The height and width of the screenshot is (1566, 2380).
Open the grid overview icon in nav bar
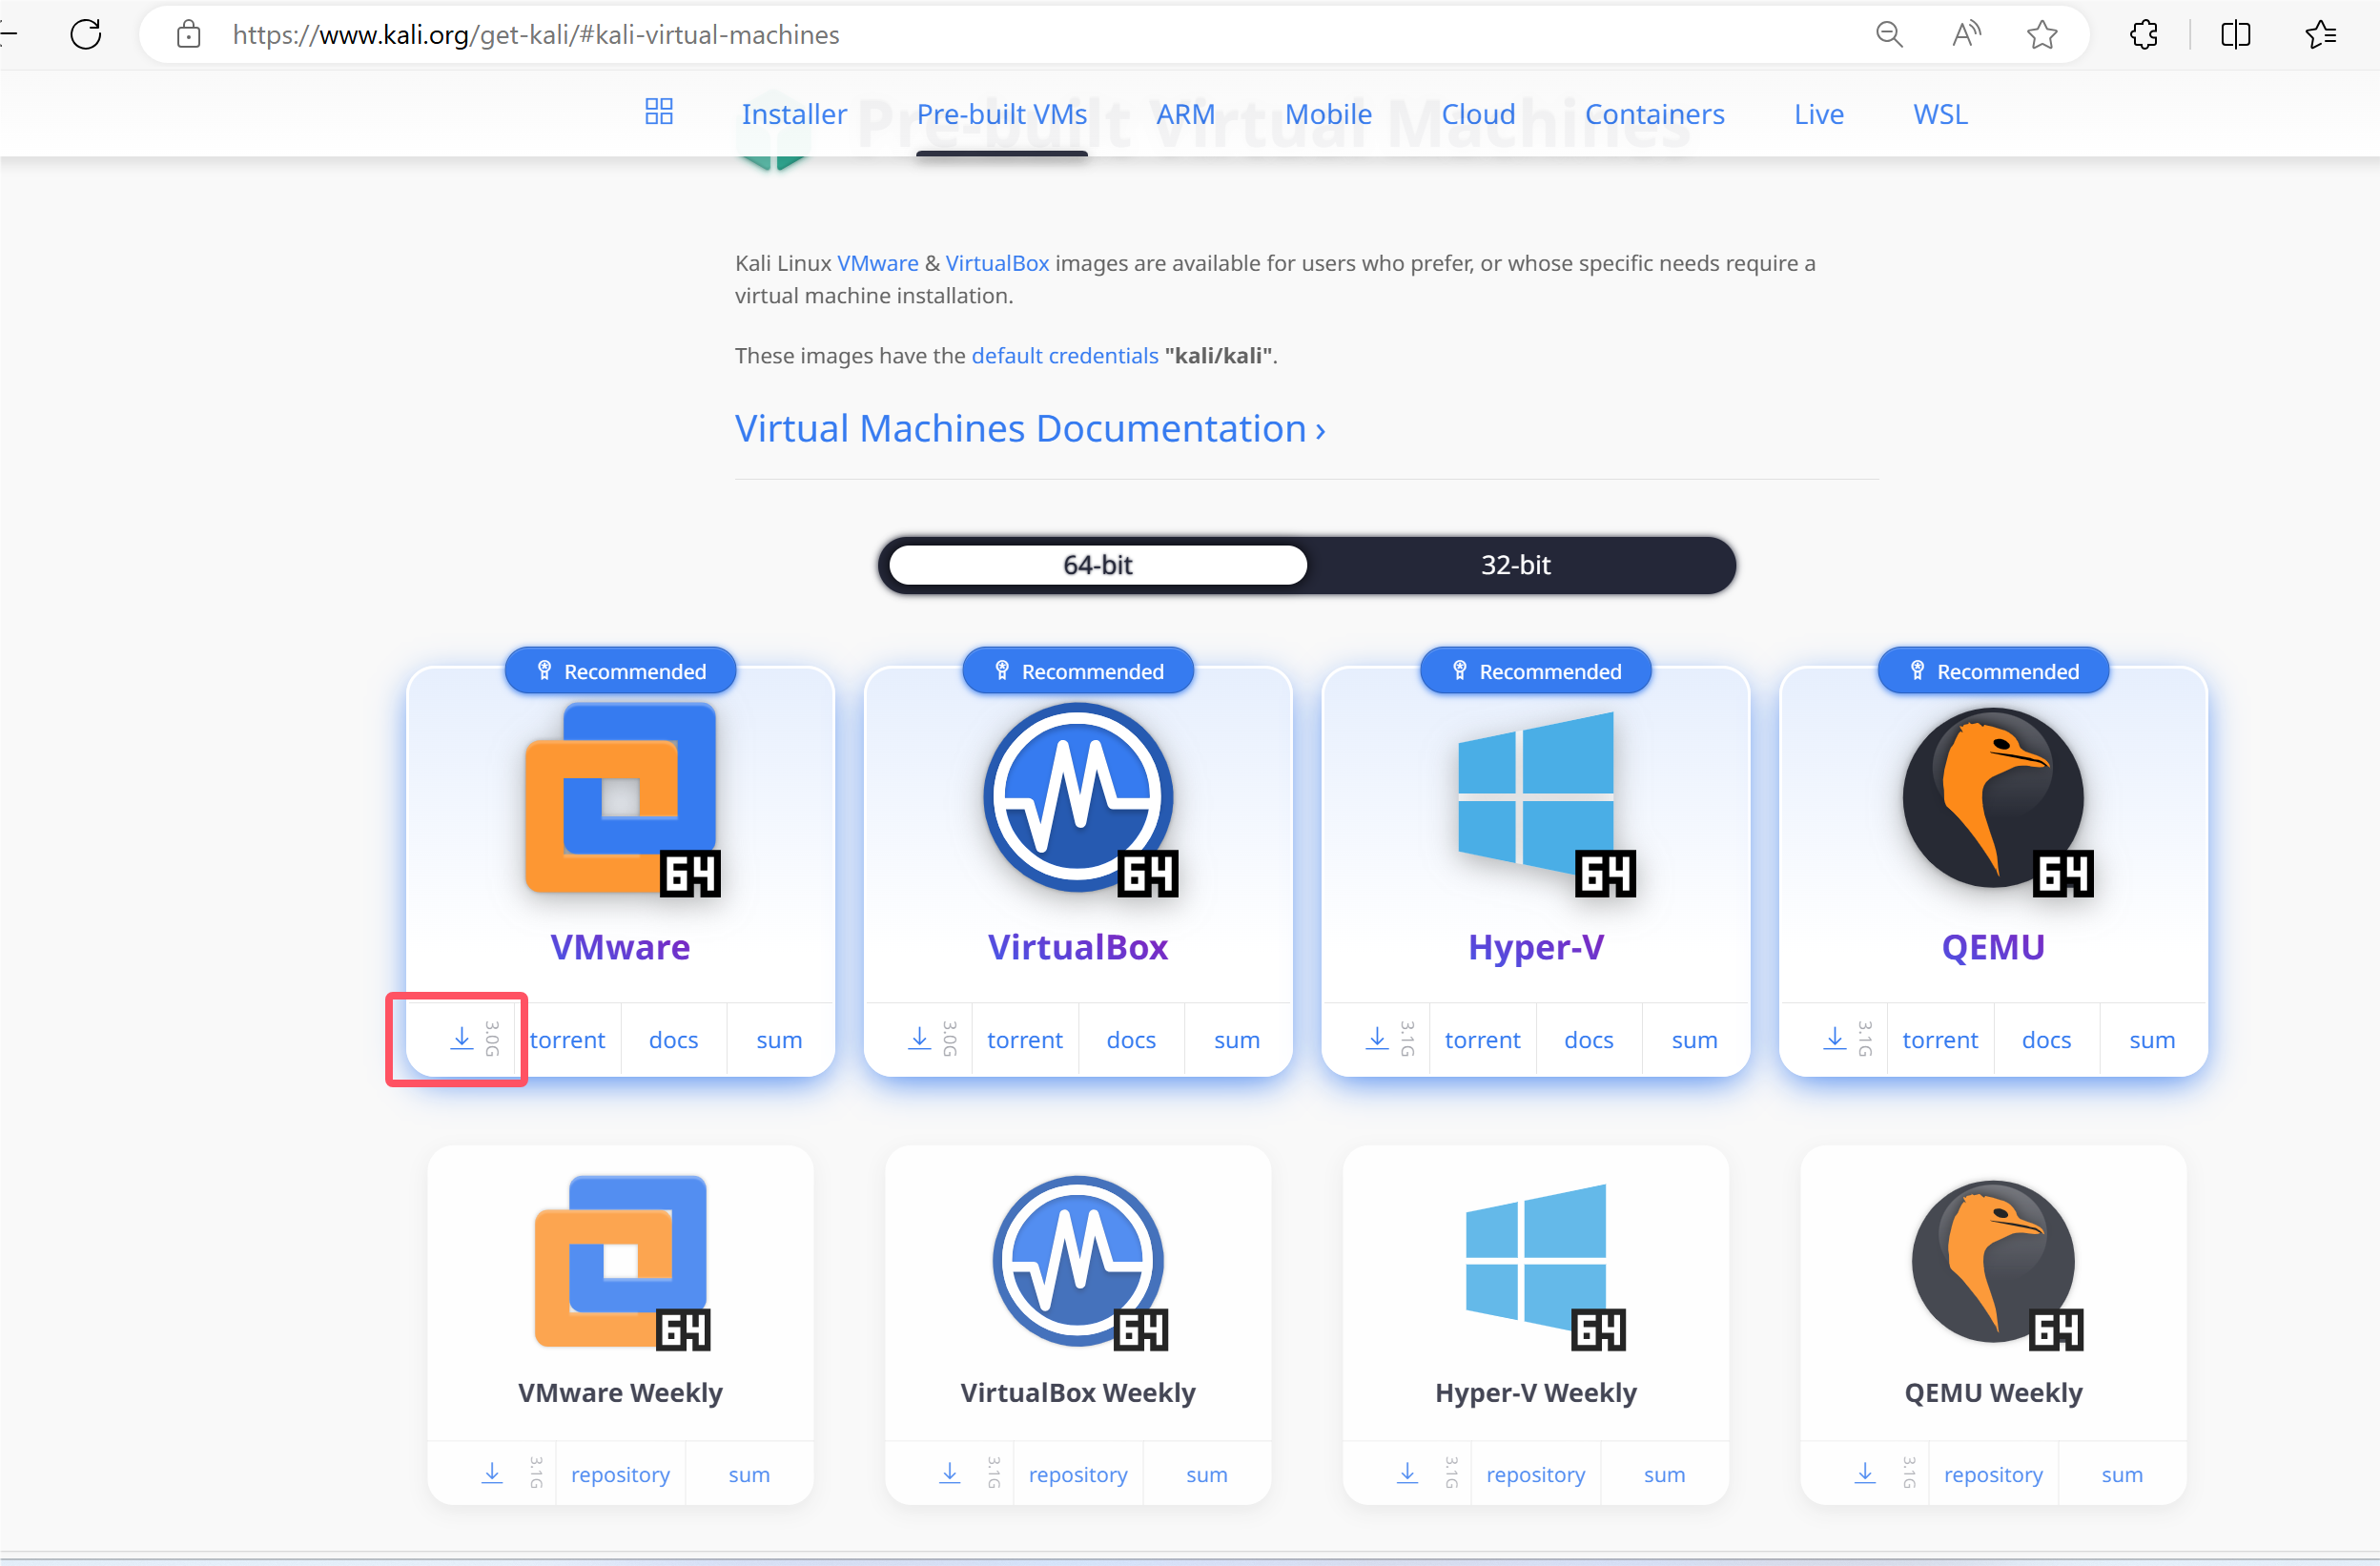click(659, 112)
